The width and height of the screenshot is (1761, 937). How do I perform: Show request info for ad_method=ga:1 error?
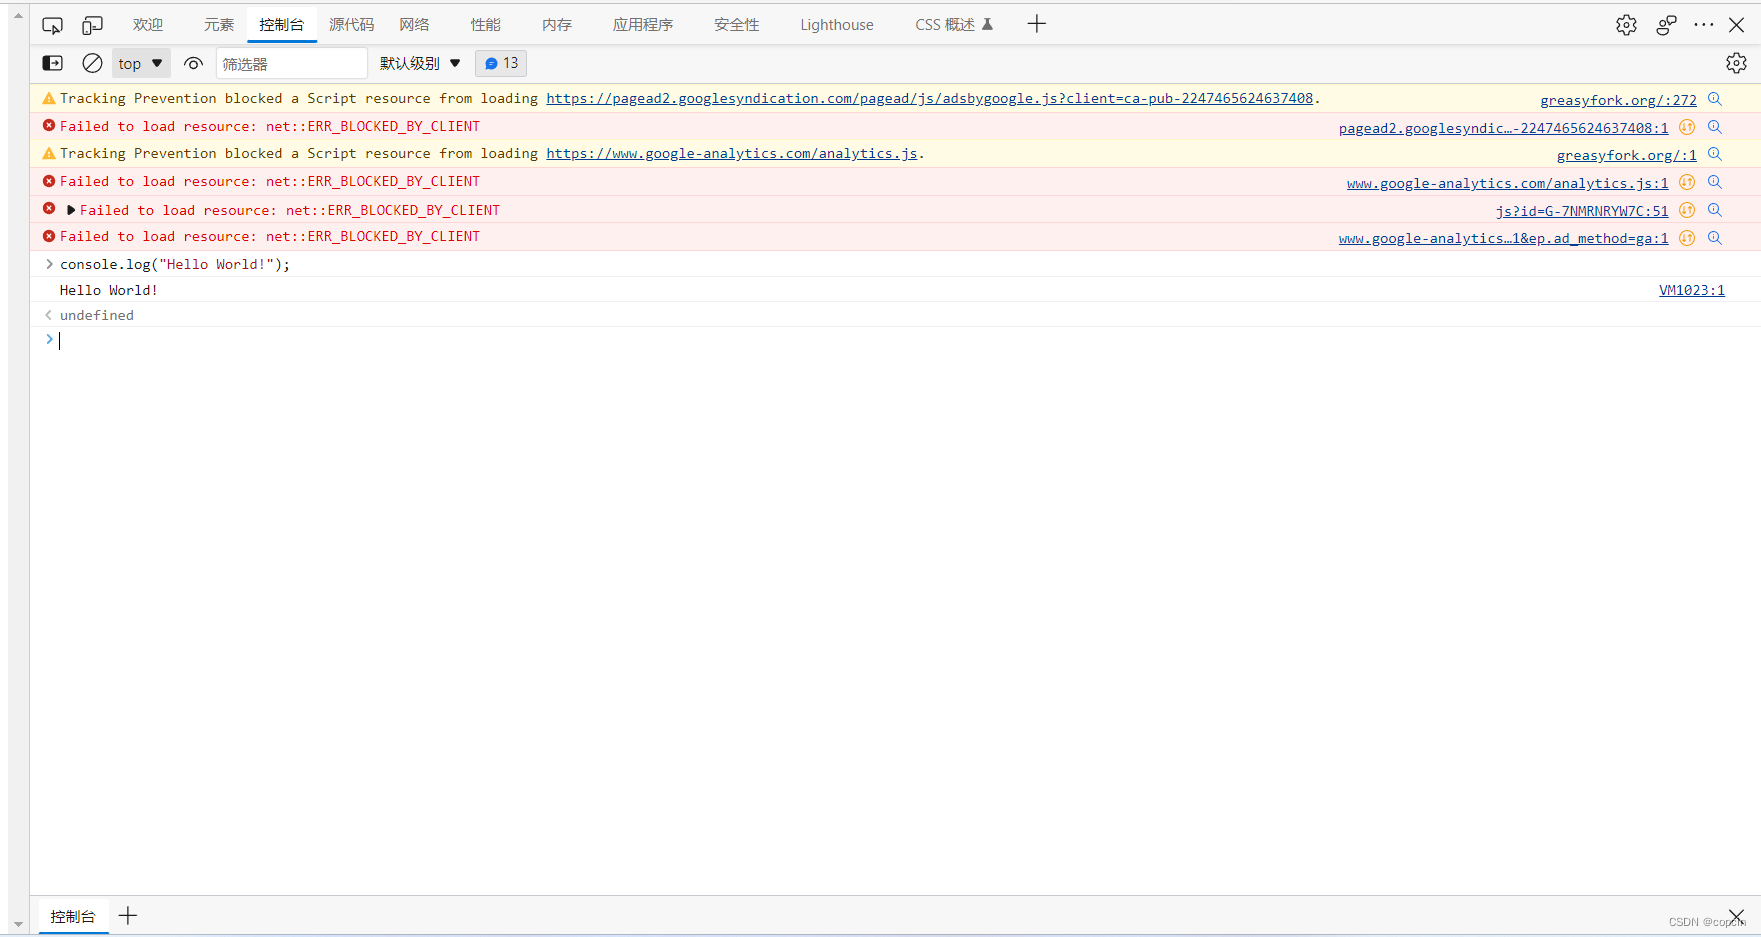(x=1687, y=238)
